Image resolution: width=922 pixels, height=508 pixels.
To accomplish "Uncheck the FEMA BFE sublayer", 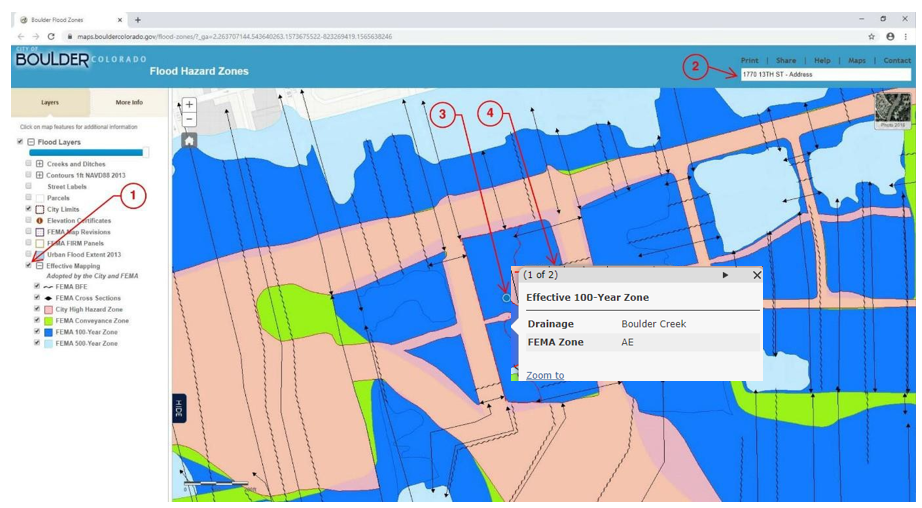I will click(37, 286).
